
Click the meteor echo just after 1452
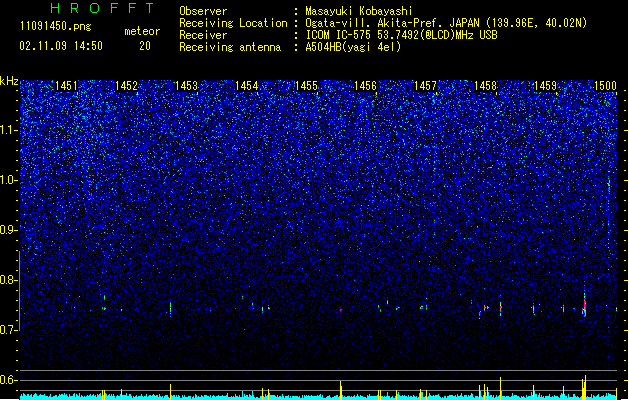click(x=170, y=309)
